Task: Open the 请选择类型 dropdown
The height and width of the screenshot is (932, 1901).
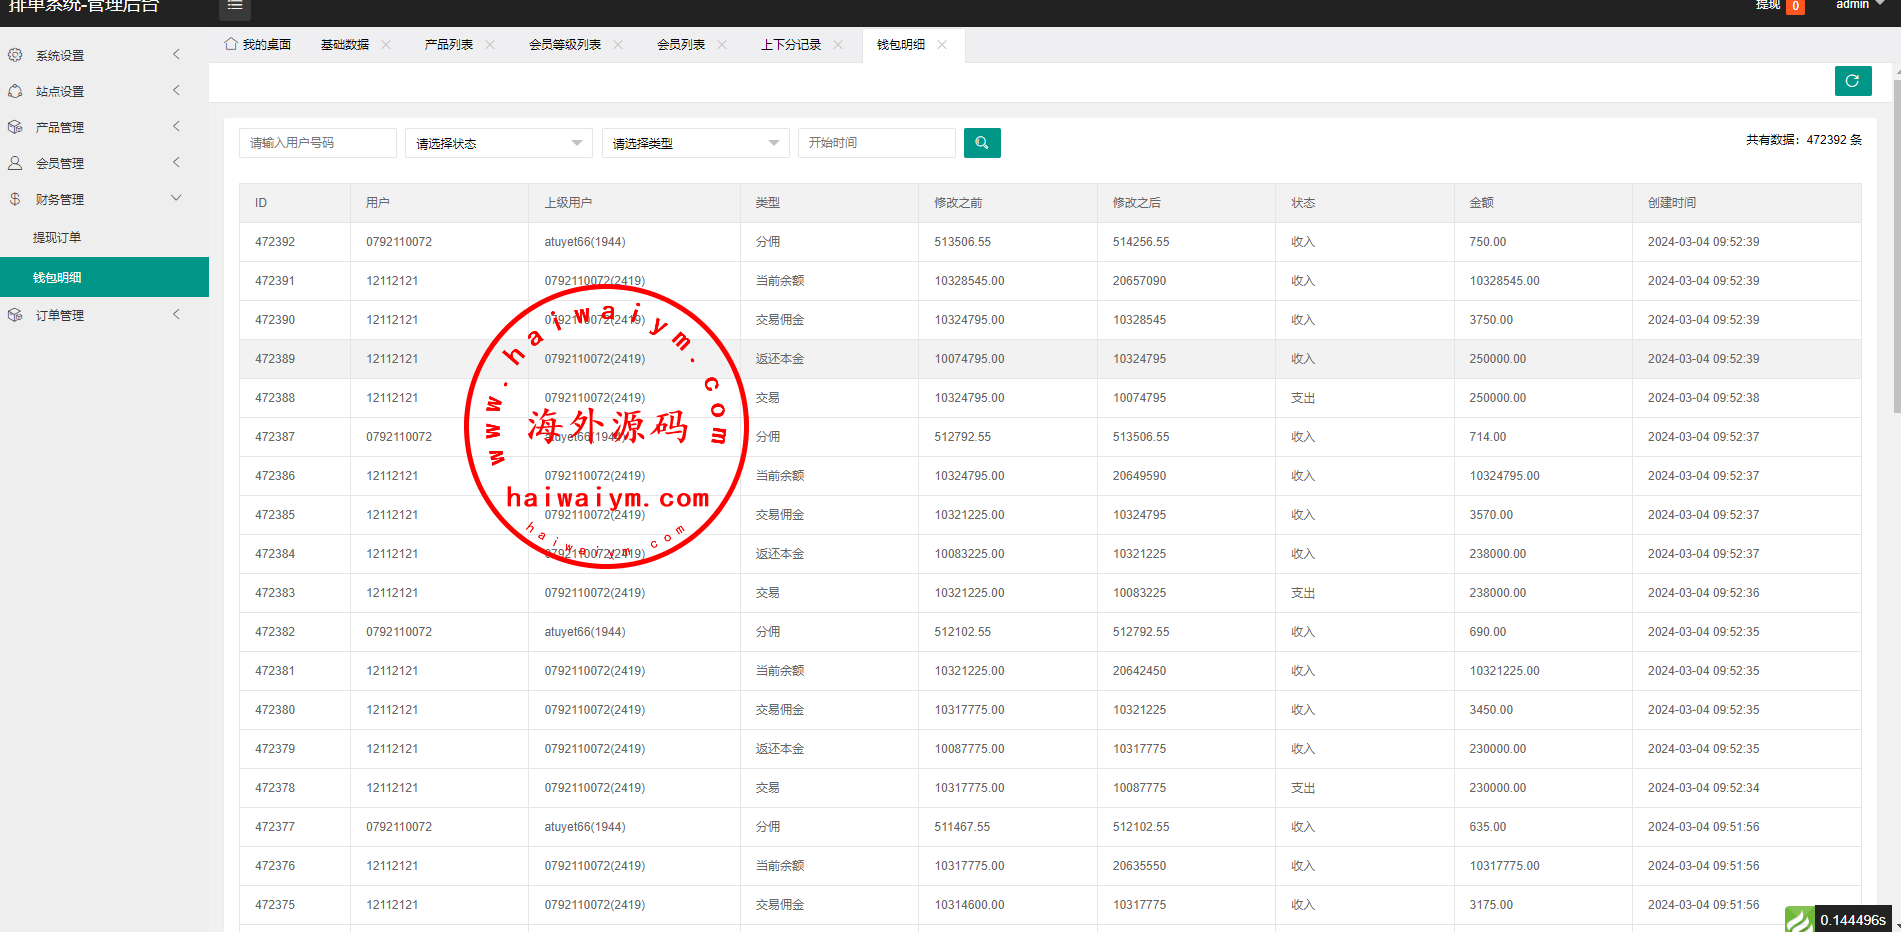Action: point(695,143)
